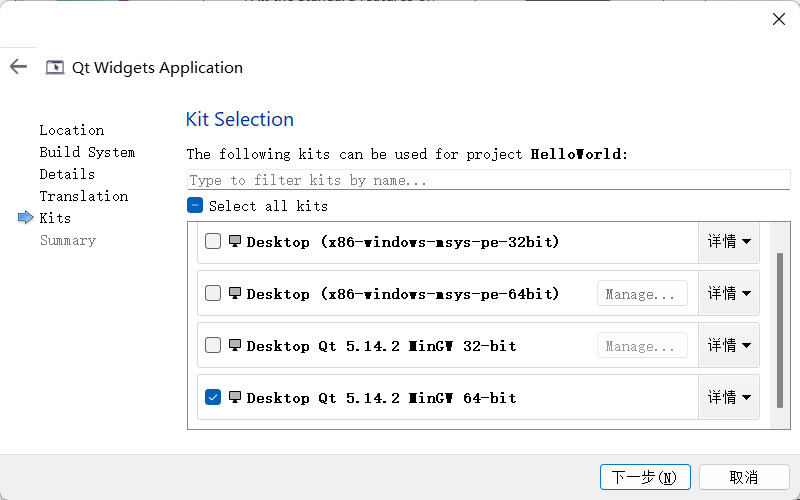Uncheck Desktop Qt 5.14.2 MinGW 64-bit kit
Image resolution: width=800 pixels, height=500 pixels.
tap(213, 397)
